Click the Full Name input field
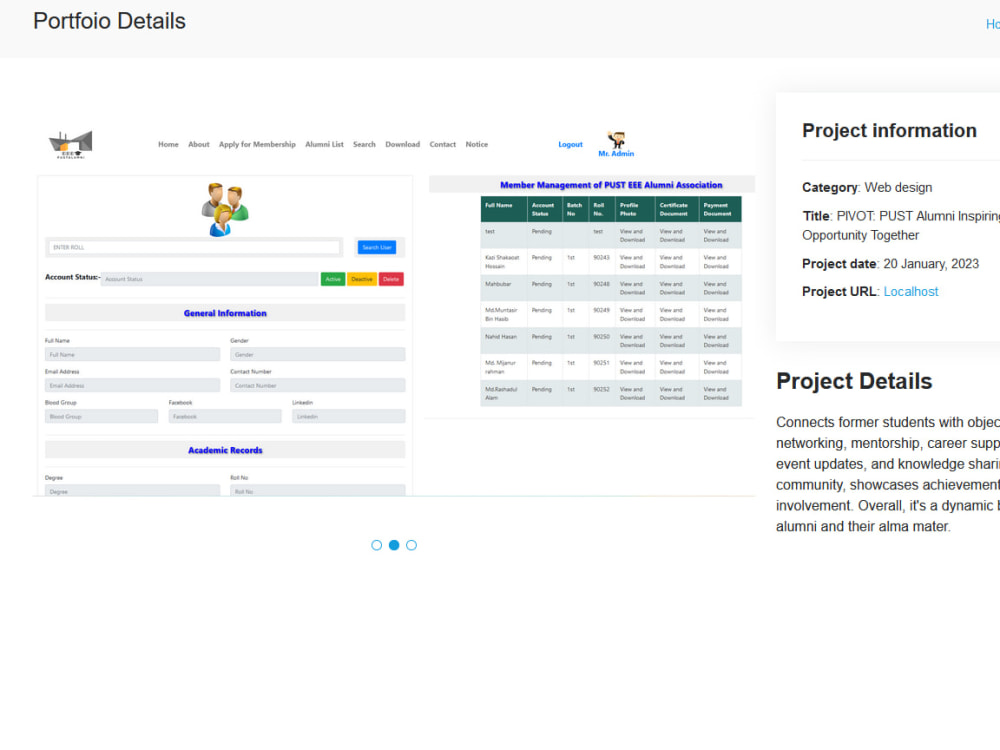 coord(133,355)
